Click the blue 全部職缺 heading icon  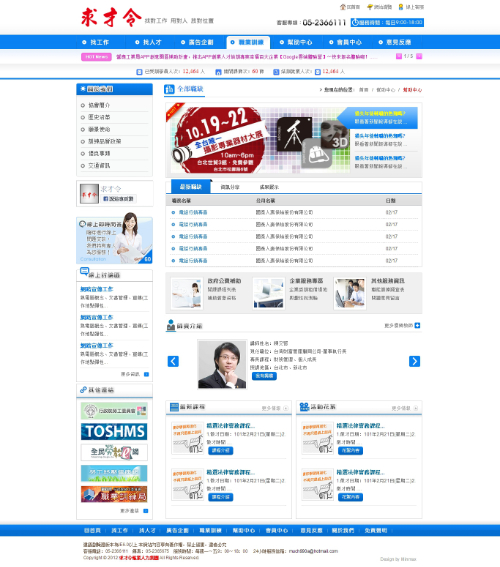pos(169,89)
